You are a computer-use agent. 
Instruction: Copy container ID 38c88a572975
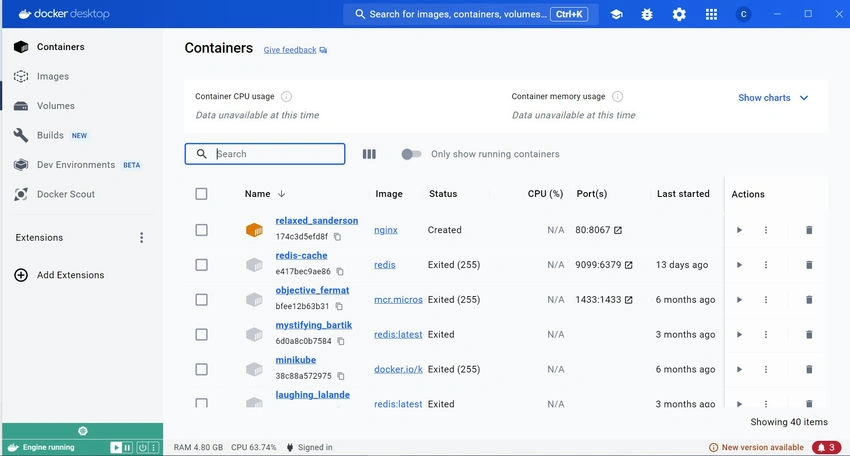[x=341, y=376]
